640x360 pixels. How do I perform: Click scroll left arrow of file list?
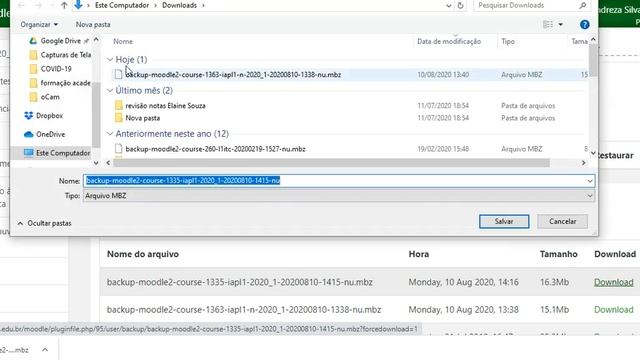click(x=108, y=163)
